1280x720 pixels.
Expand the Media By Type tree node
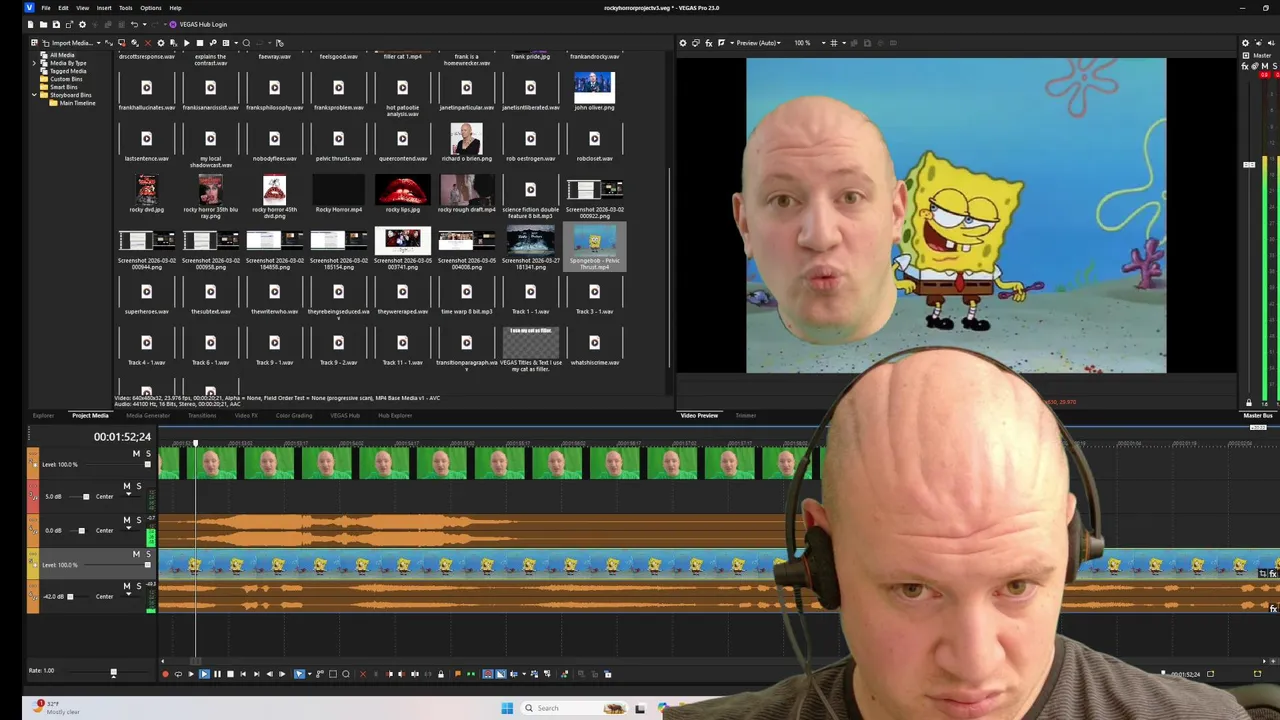coord(34,63)
